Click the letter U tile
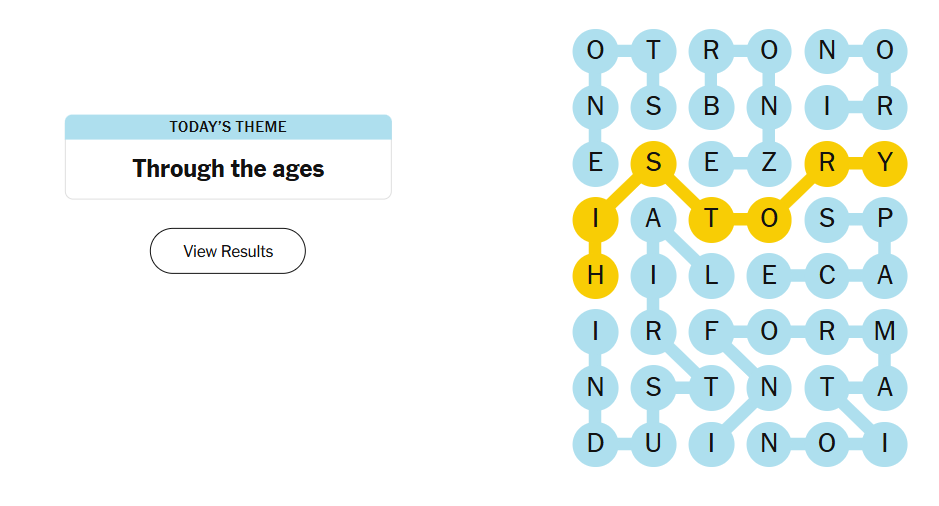 click(653, 444)
